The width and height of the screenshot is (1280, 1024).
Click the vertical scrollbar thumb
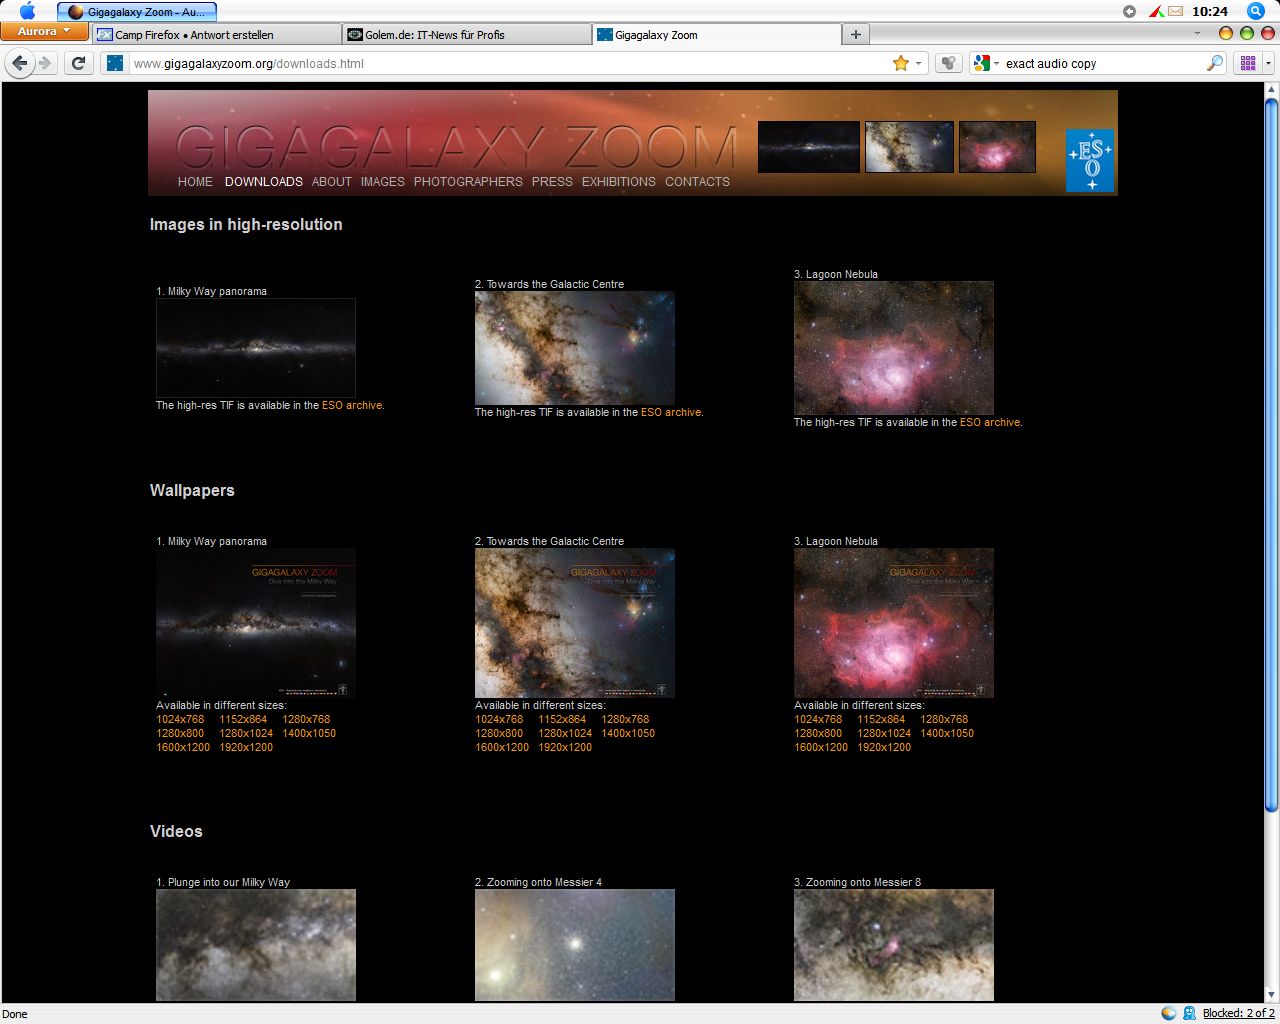(x=1271, y=455)
